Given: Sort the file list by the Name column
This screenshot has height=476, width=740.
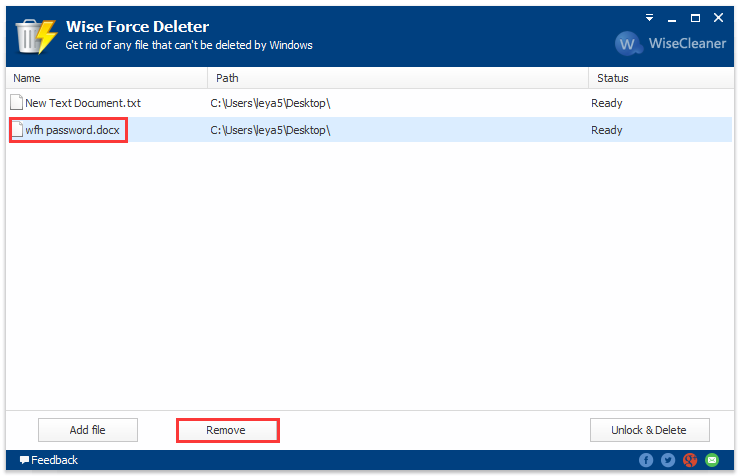Looking at the screenshot, I should click(x=107, y=78).
